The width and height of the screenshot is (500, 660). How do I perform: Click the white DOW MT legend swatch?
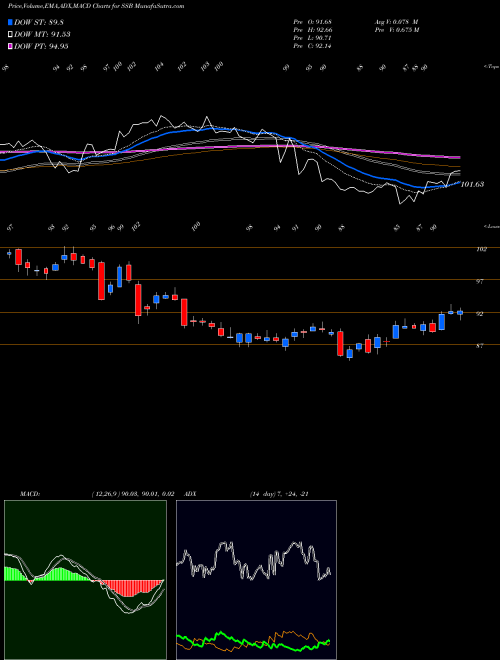(11, 35)
